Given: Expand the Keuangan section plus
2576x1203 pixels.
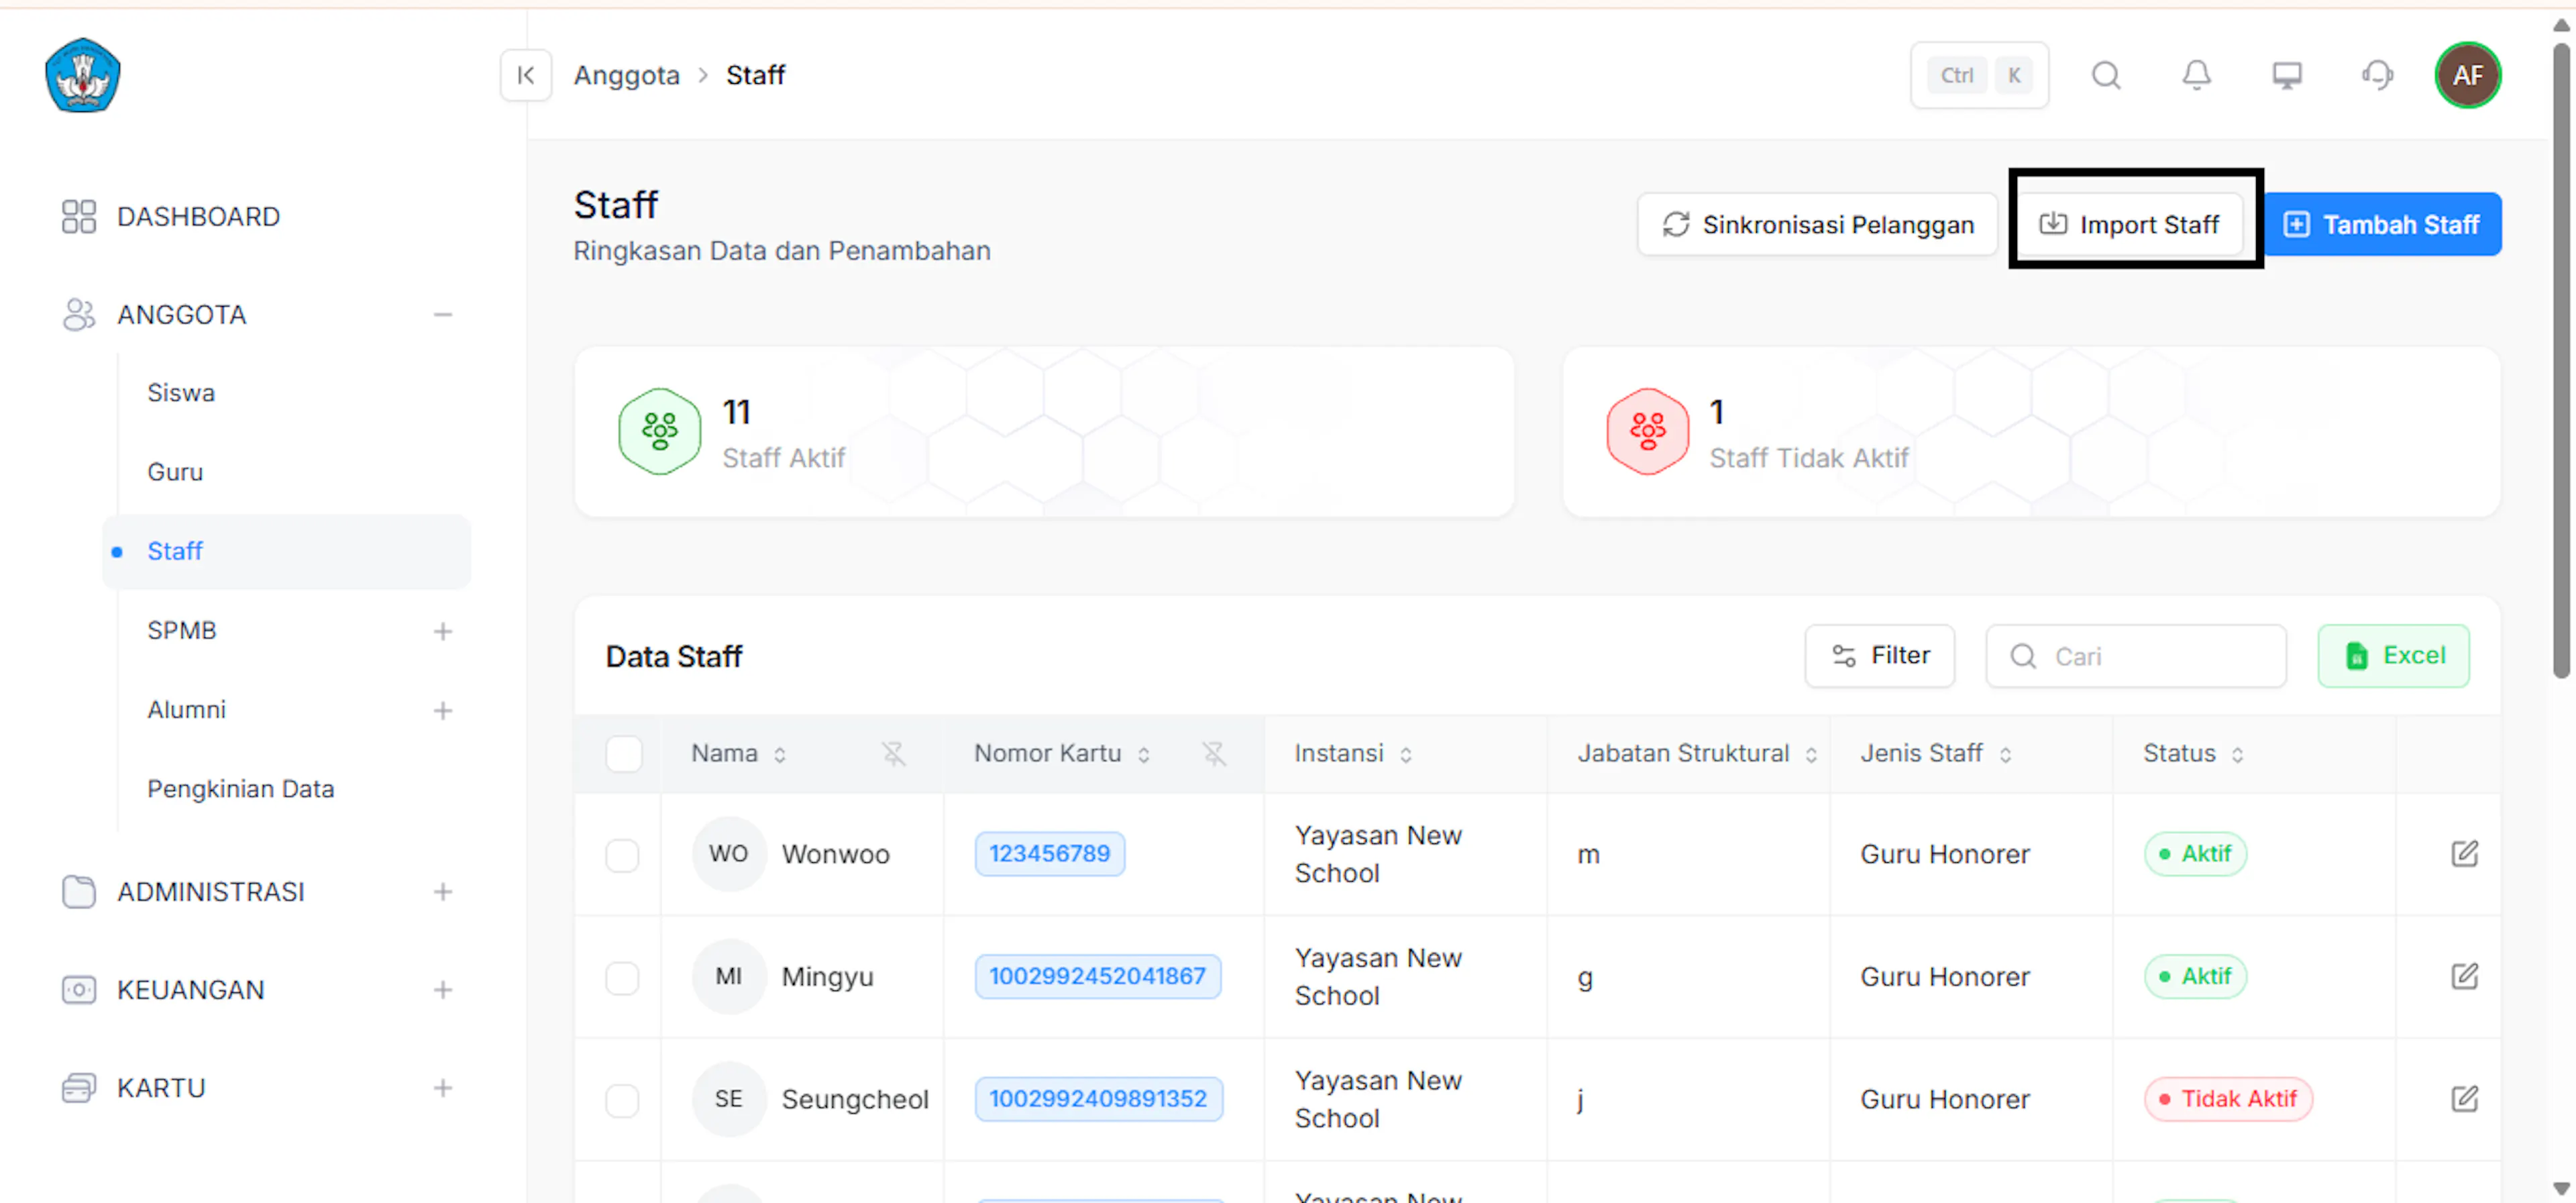Looking at the screenshot, I should click(443, 990).
